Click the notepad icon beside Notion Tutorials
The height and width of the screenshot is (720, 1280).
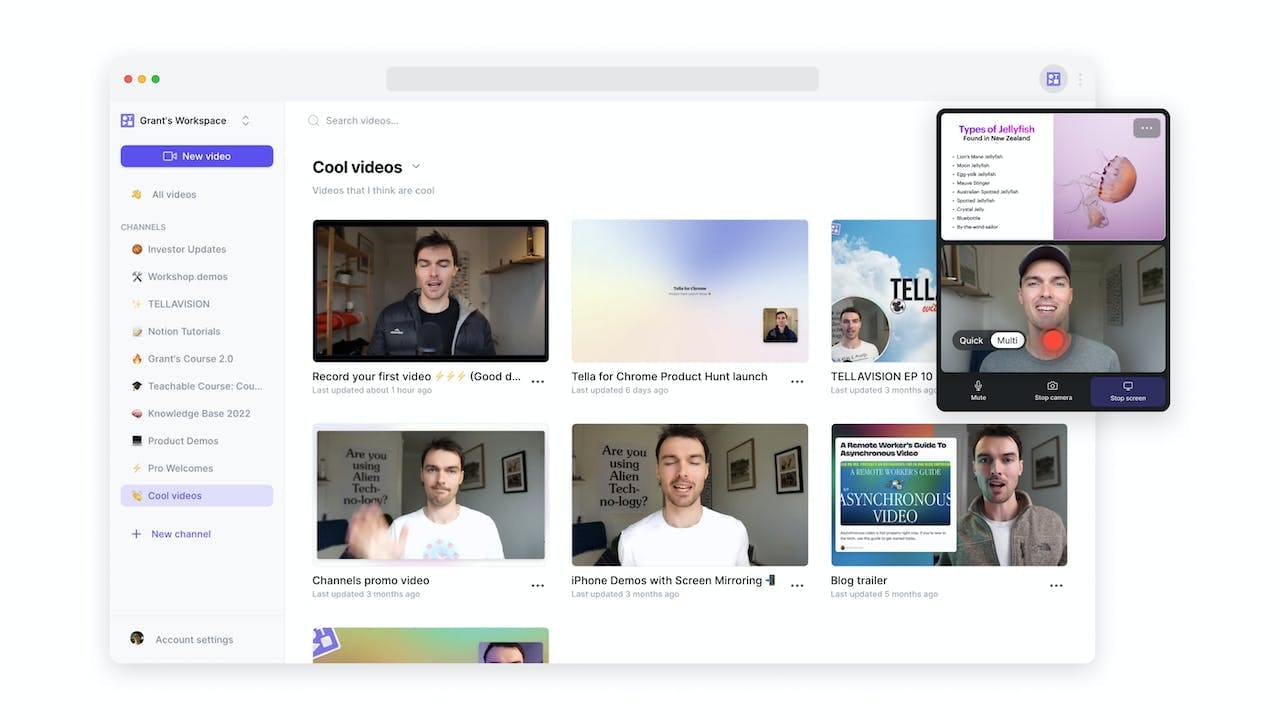(x=137, y=331)
